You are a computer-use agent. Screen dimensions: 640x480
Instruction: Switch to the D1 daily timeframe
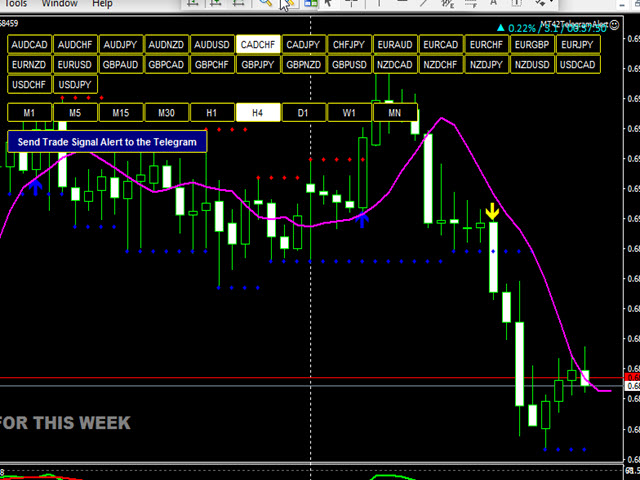pyautogui.click(x=304, y=113)
